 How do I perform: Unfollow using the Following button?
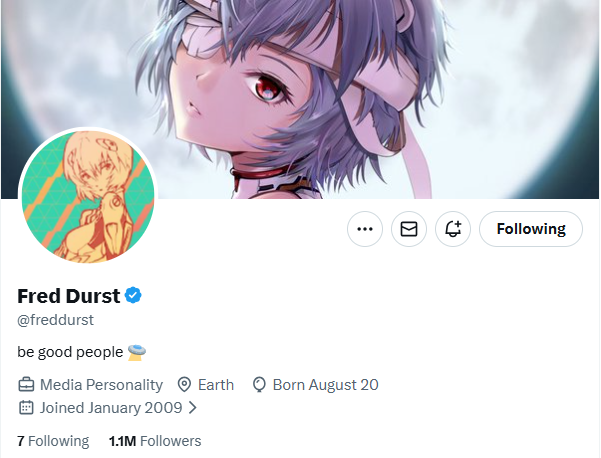(x=531, y=229)
